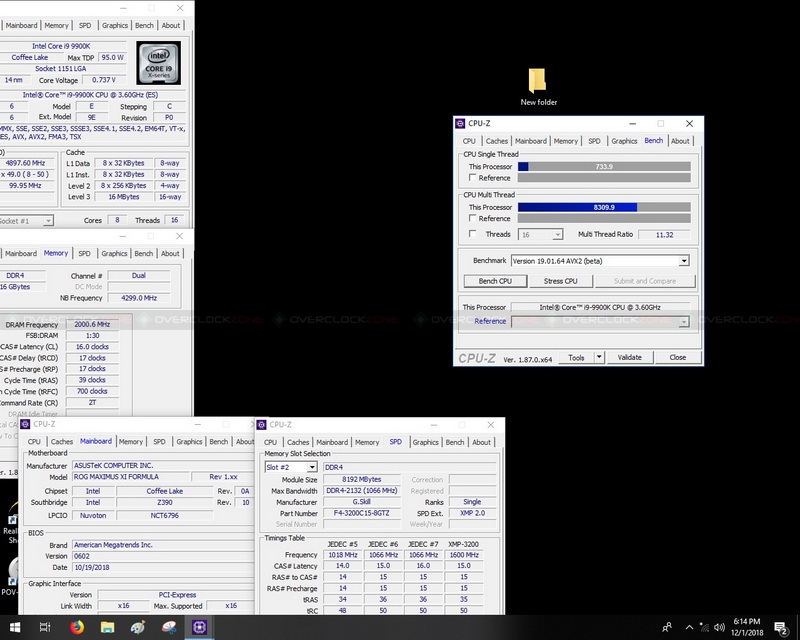Click the Validate button

click(630, 357)
